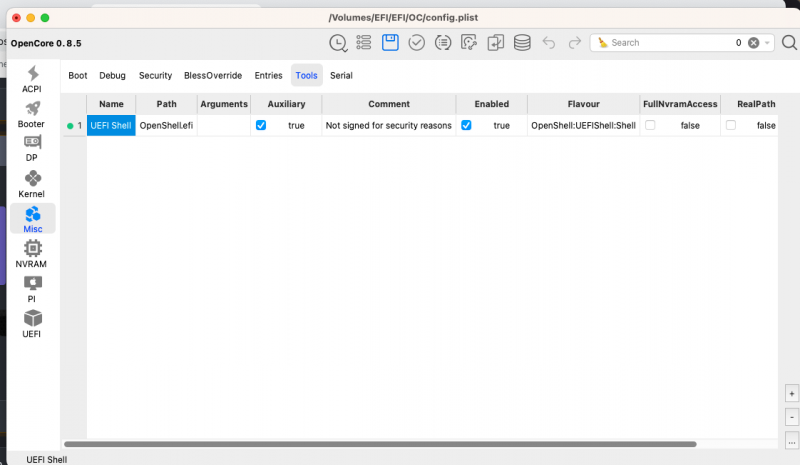
Task: Open the database stack toolbar icon
Action: (x=522, y=42)
